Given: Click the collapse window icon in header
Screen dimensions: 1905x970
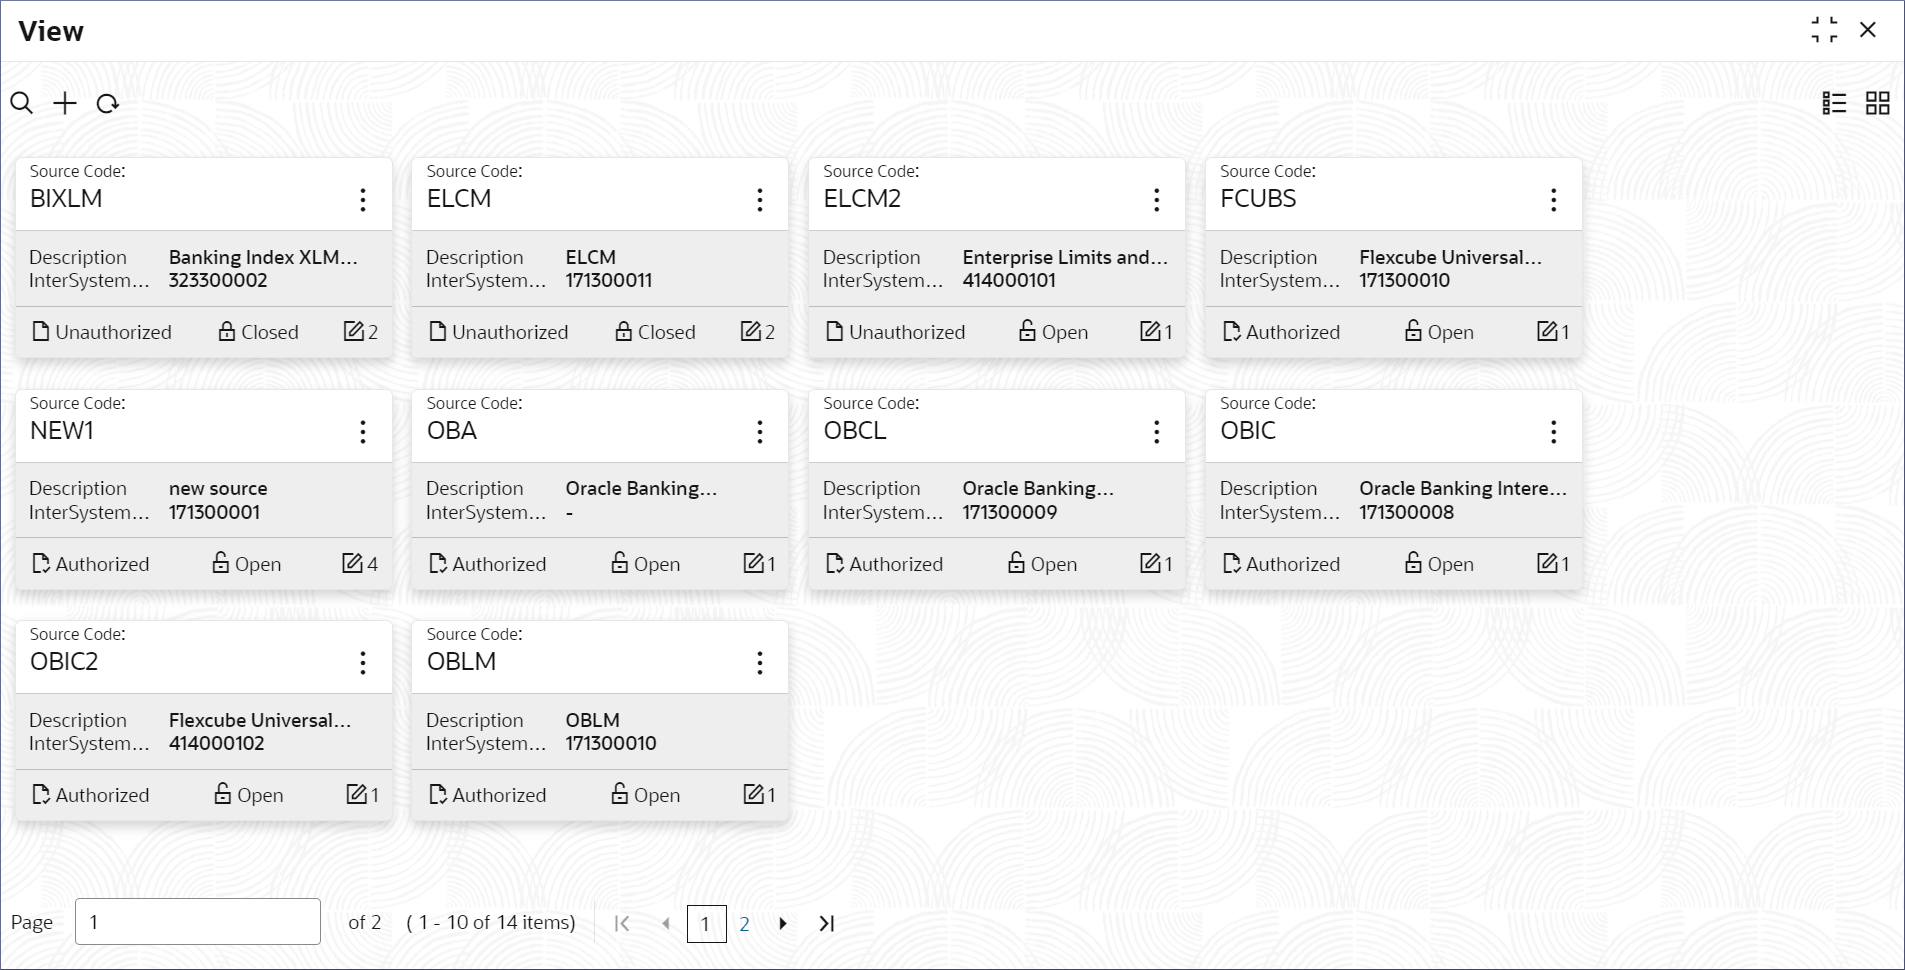Looking at the screenshot, I should coord(1824,30).
